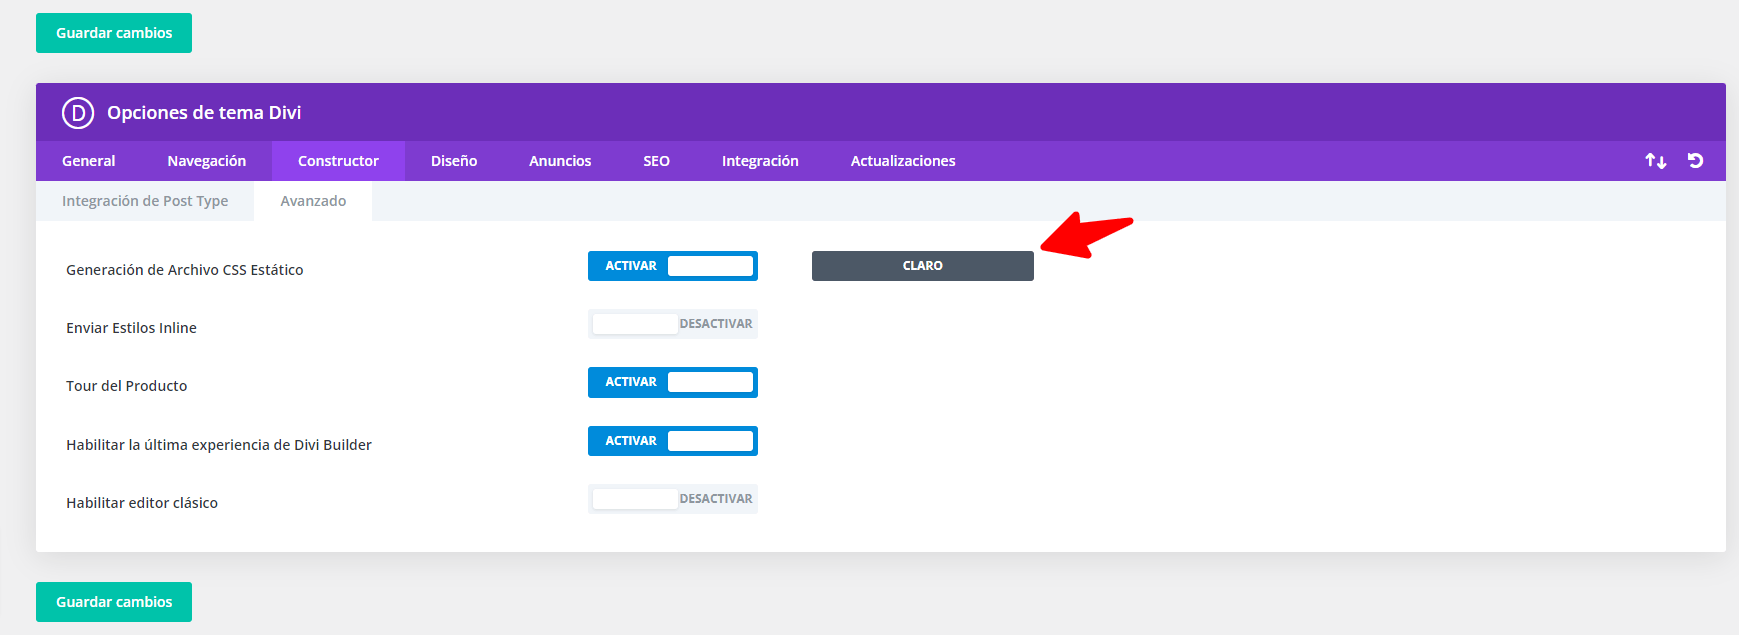Screen dimensions: 1739x635
Task: Click Habilitar la última experiencia de Divi Builder label
Action: pos(219,445)
